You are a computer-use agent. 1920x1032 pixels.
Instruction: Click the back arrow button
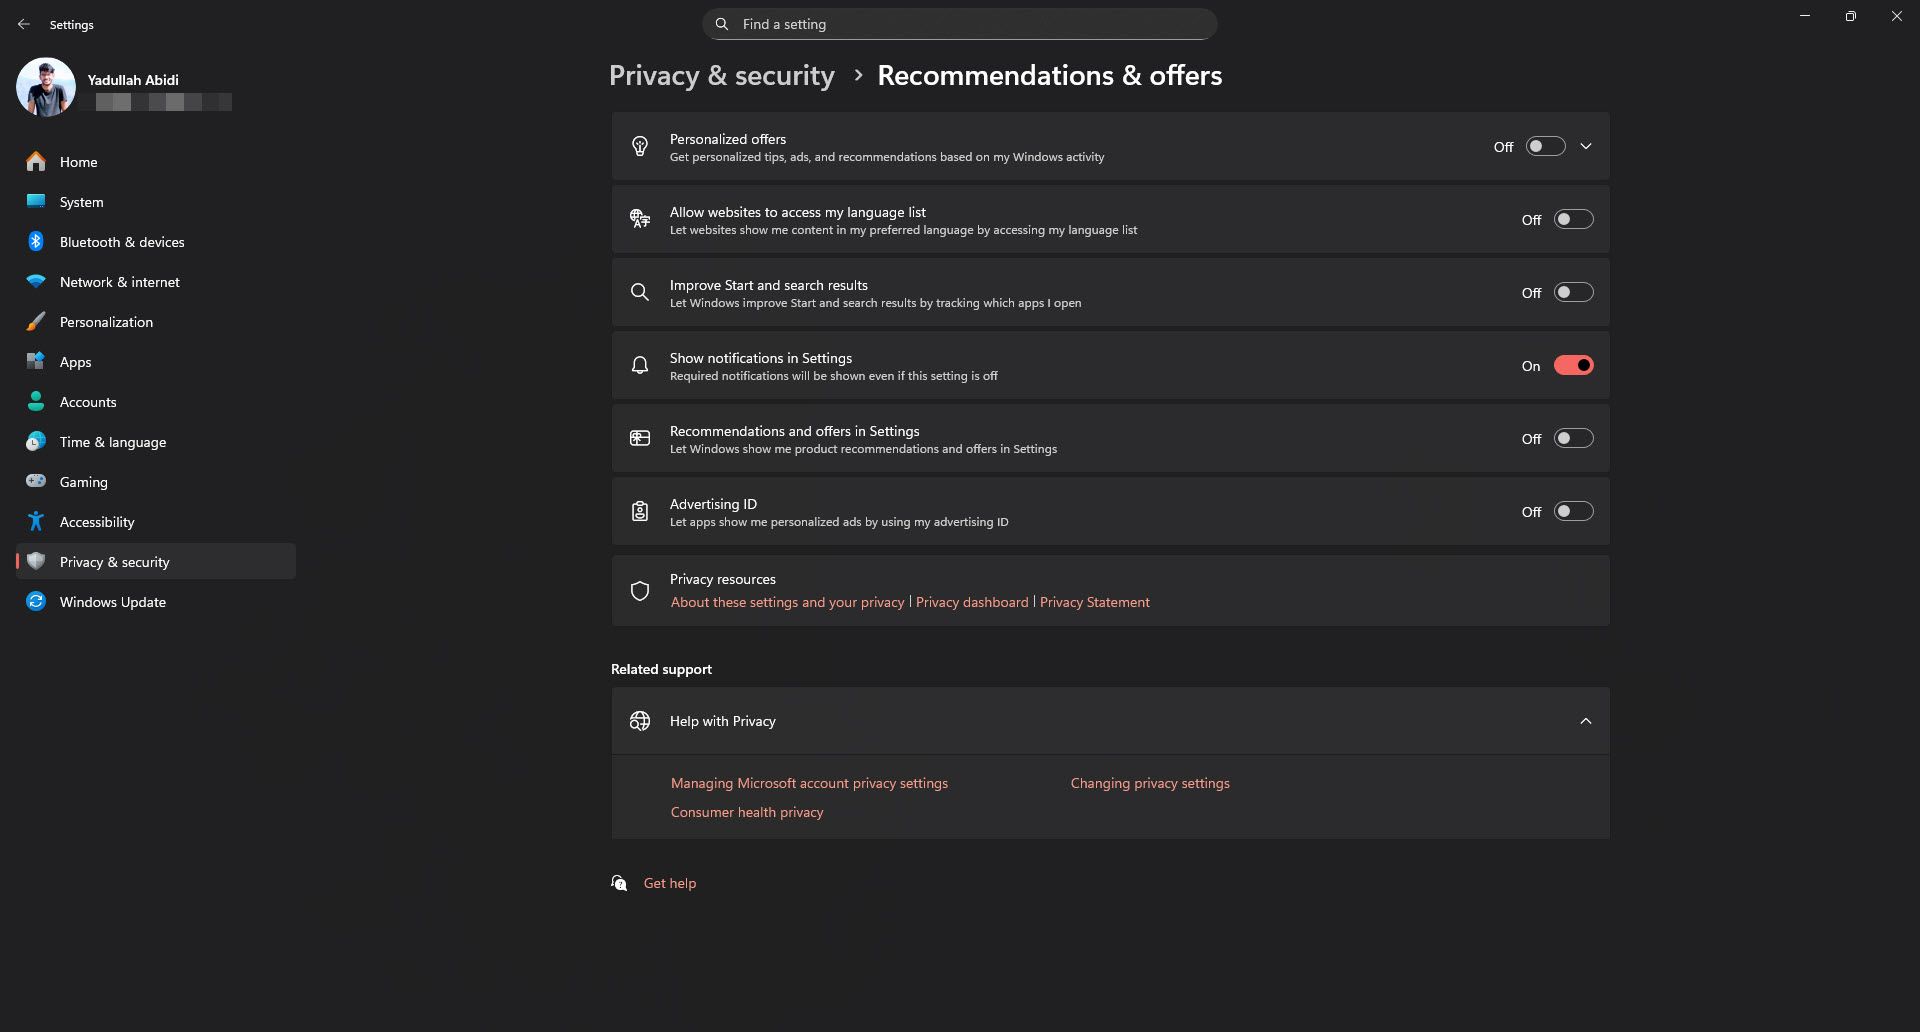(x=24, y=24)
